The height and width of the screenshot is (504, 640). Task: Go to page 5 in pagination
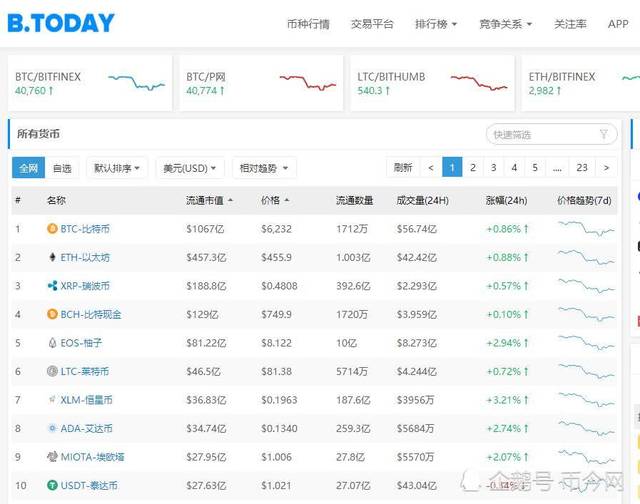[535, 167]
